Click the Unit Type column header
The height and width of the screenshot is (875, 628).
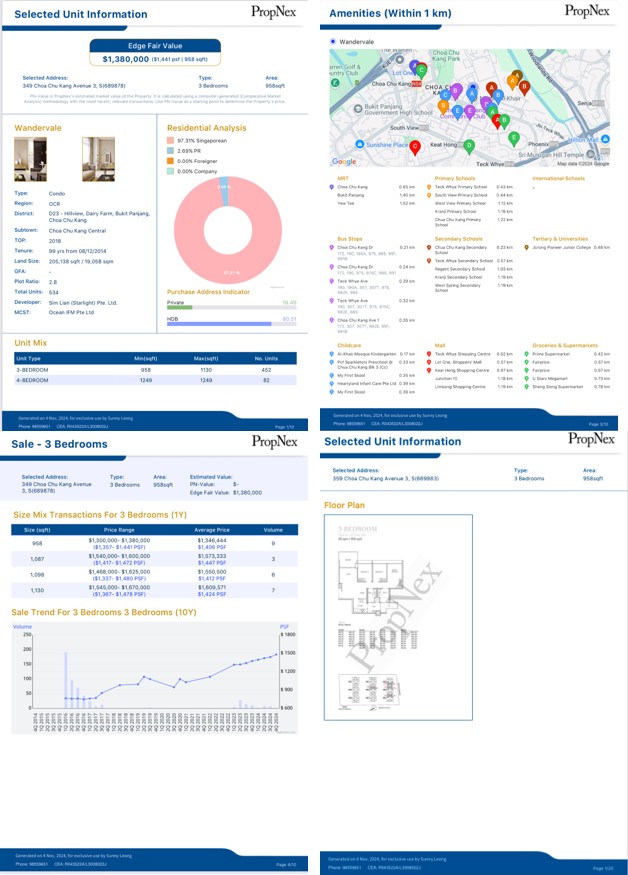28,359
